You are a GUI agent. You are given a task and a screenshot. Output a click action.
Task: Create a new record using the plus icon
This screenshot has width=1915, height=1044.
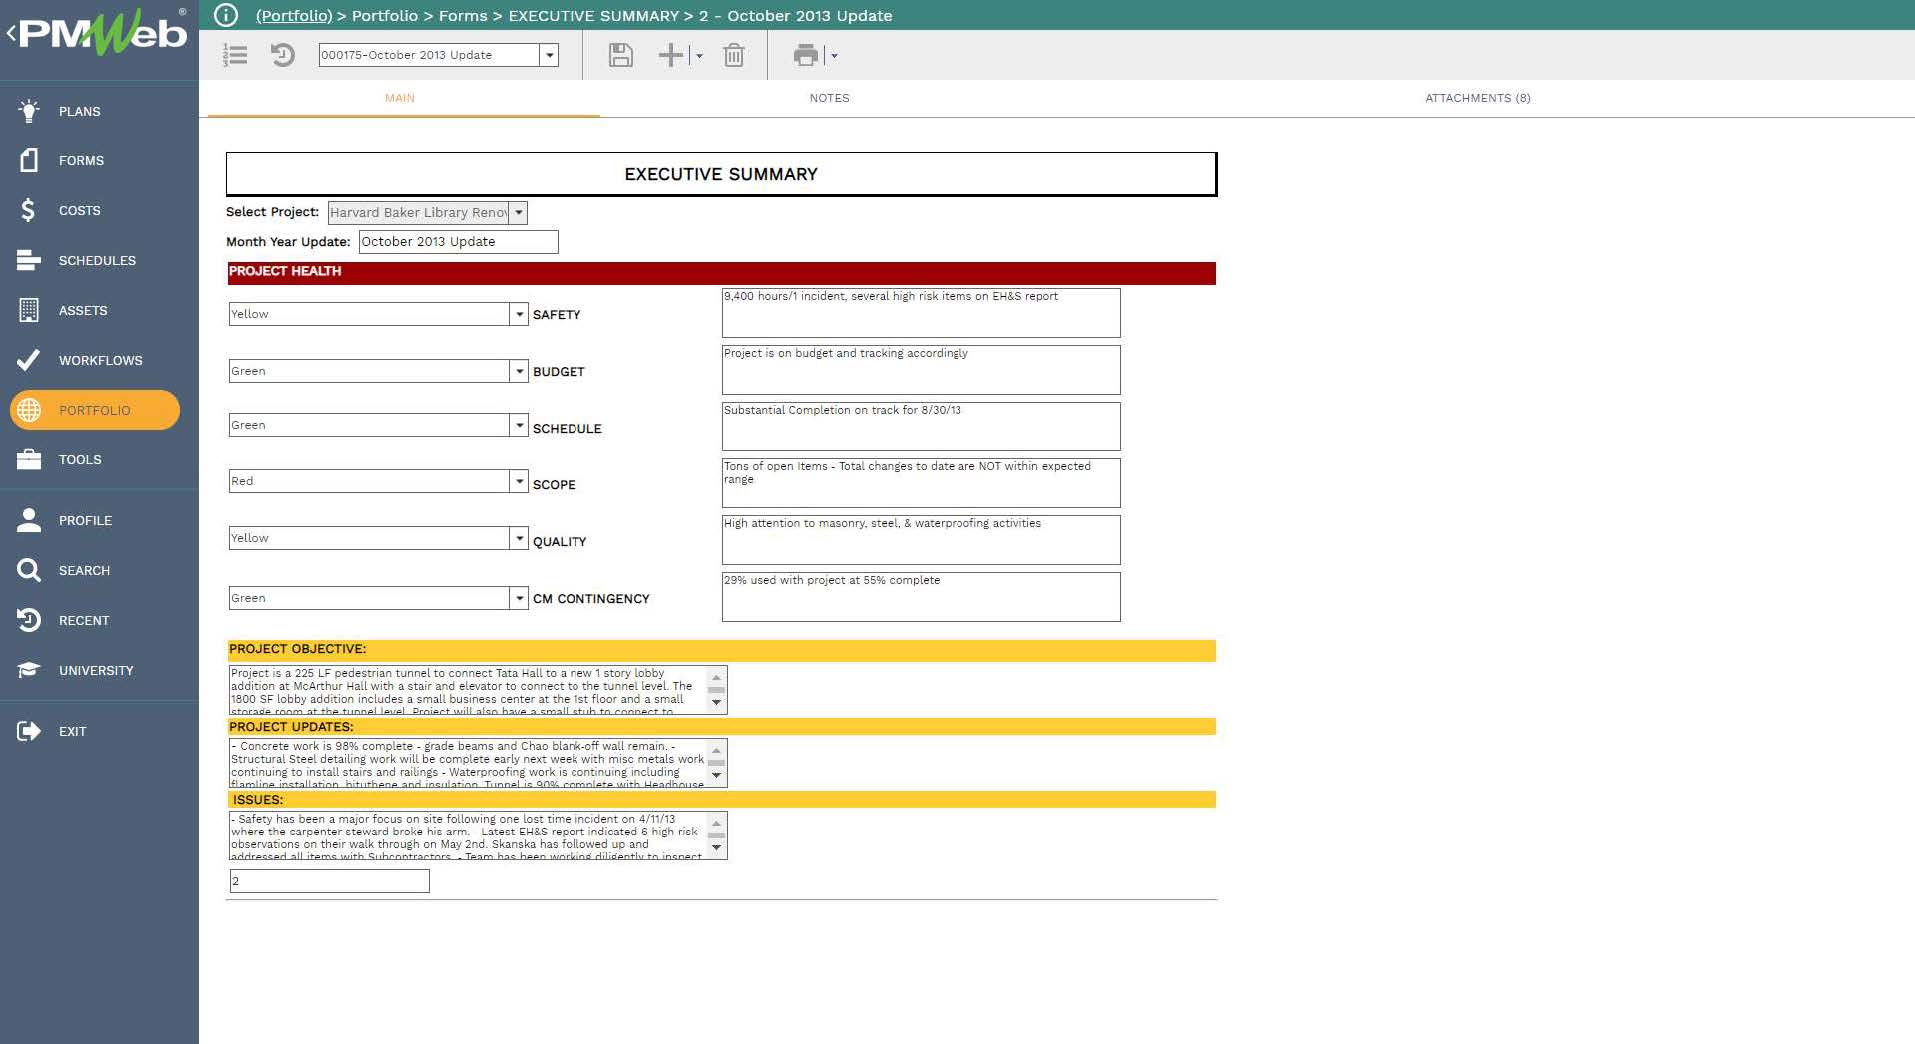tap(669, 55)
